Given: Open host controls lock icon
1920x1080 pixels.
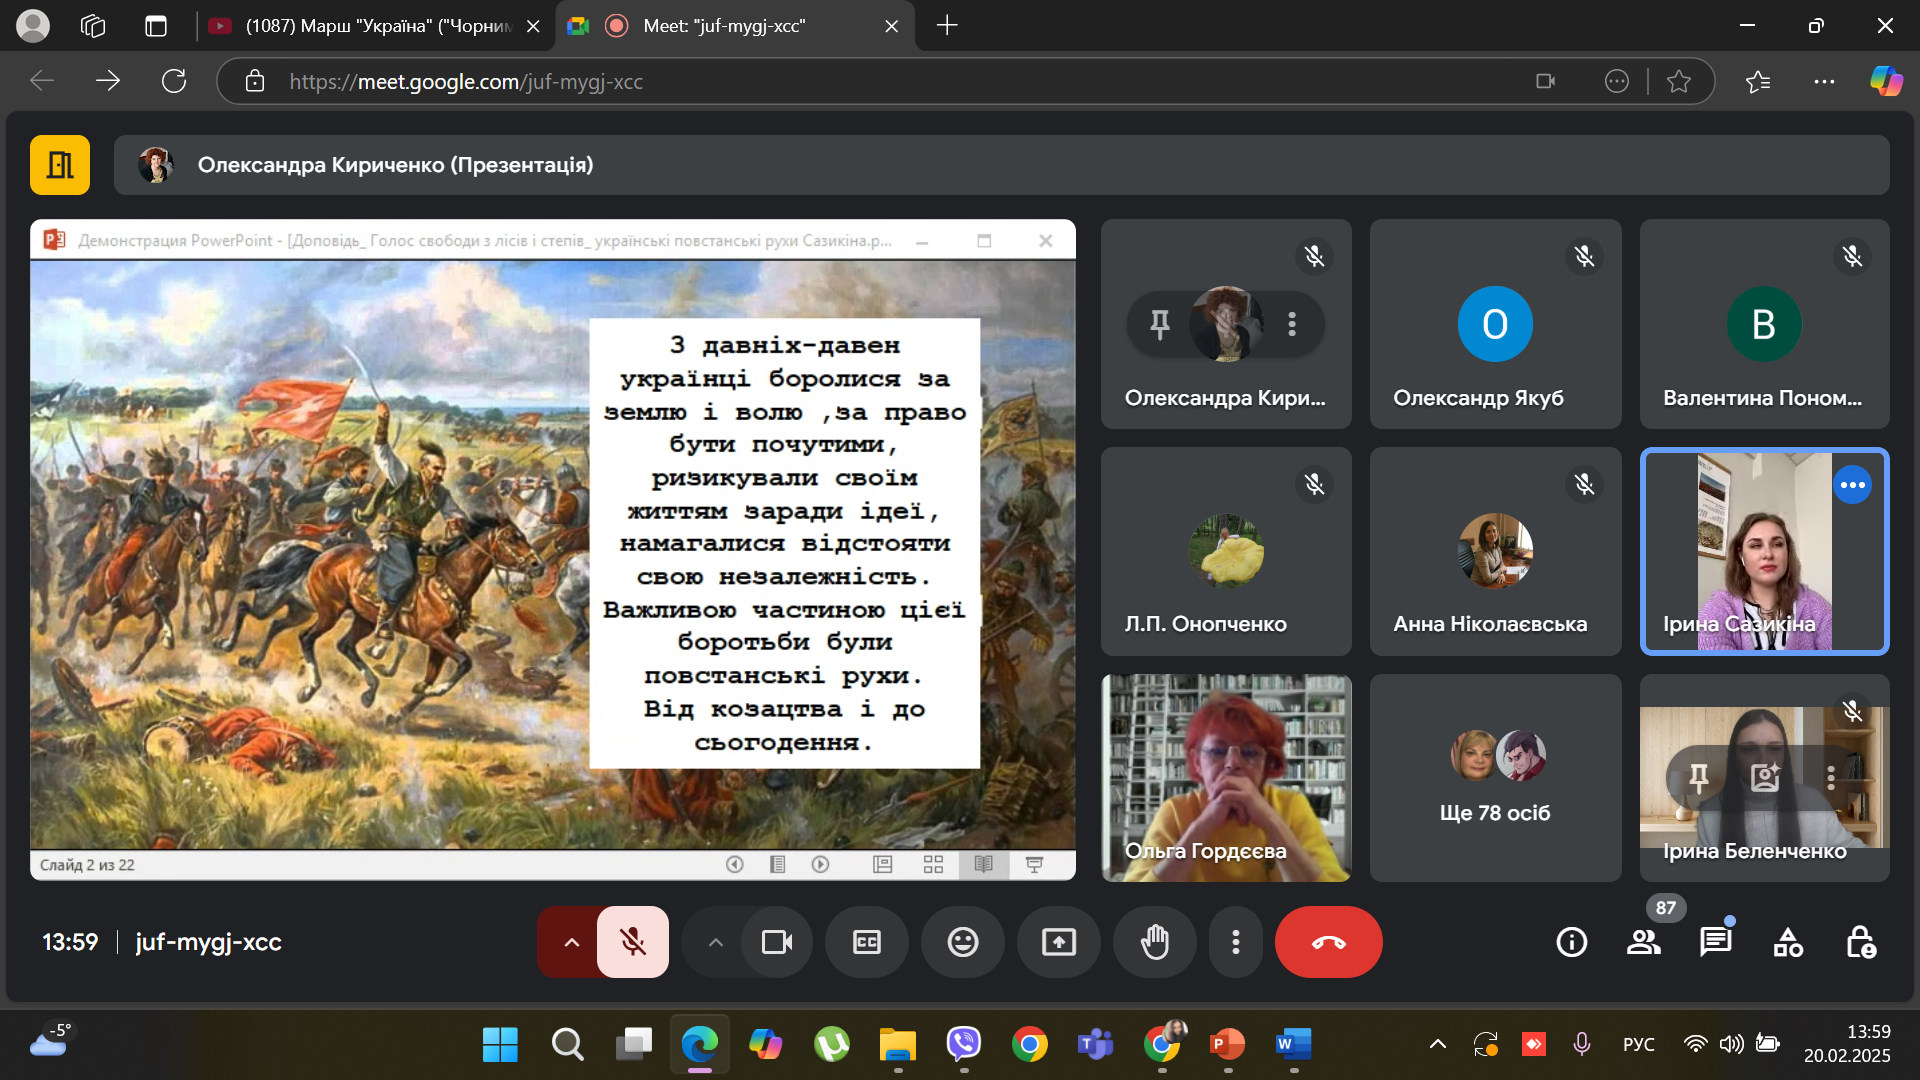Looking at the screenshot, I should [x=1860, y=942].
